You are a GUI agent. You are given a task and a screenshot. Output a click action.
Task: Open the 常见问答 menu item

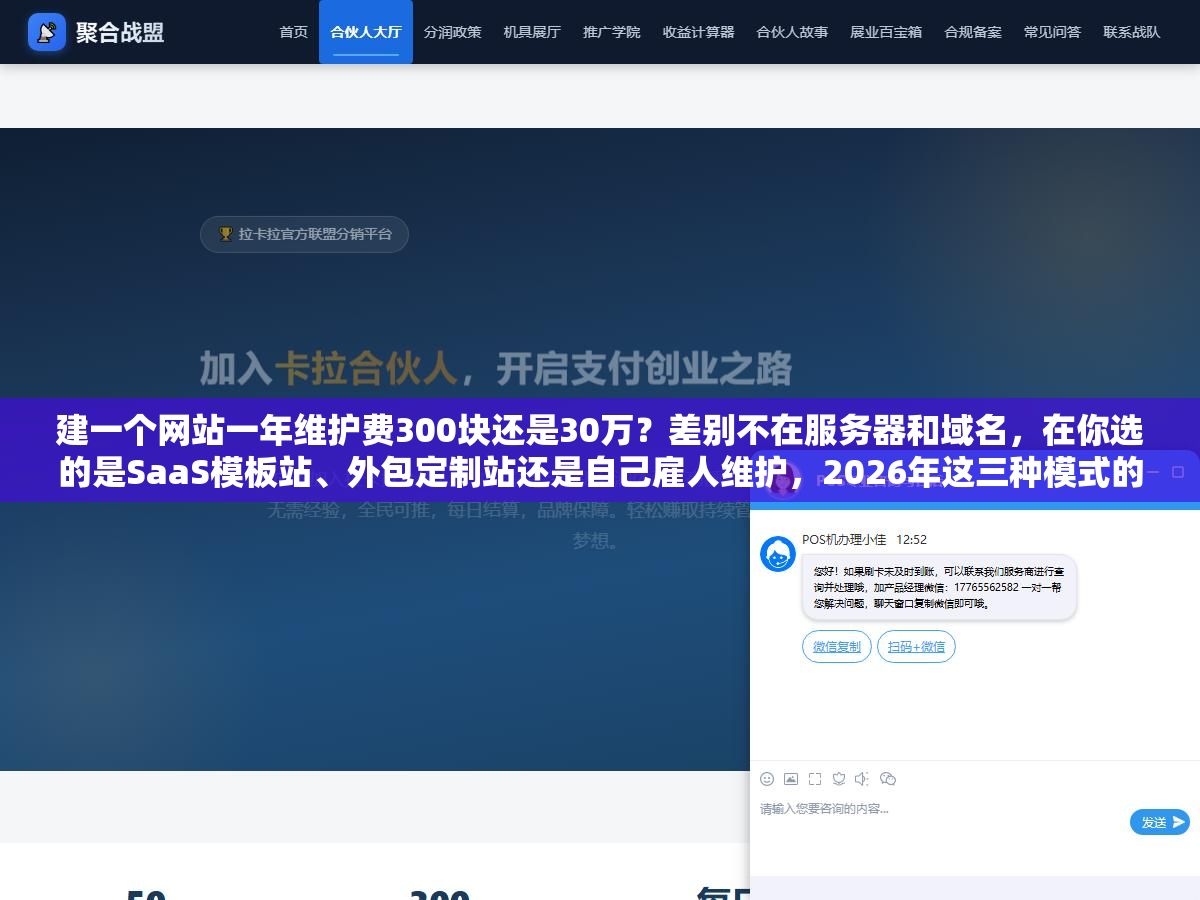1052,32
